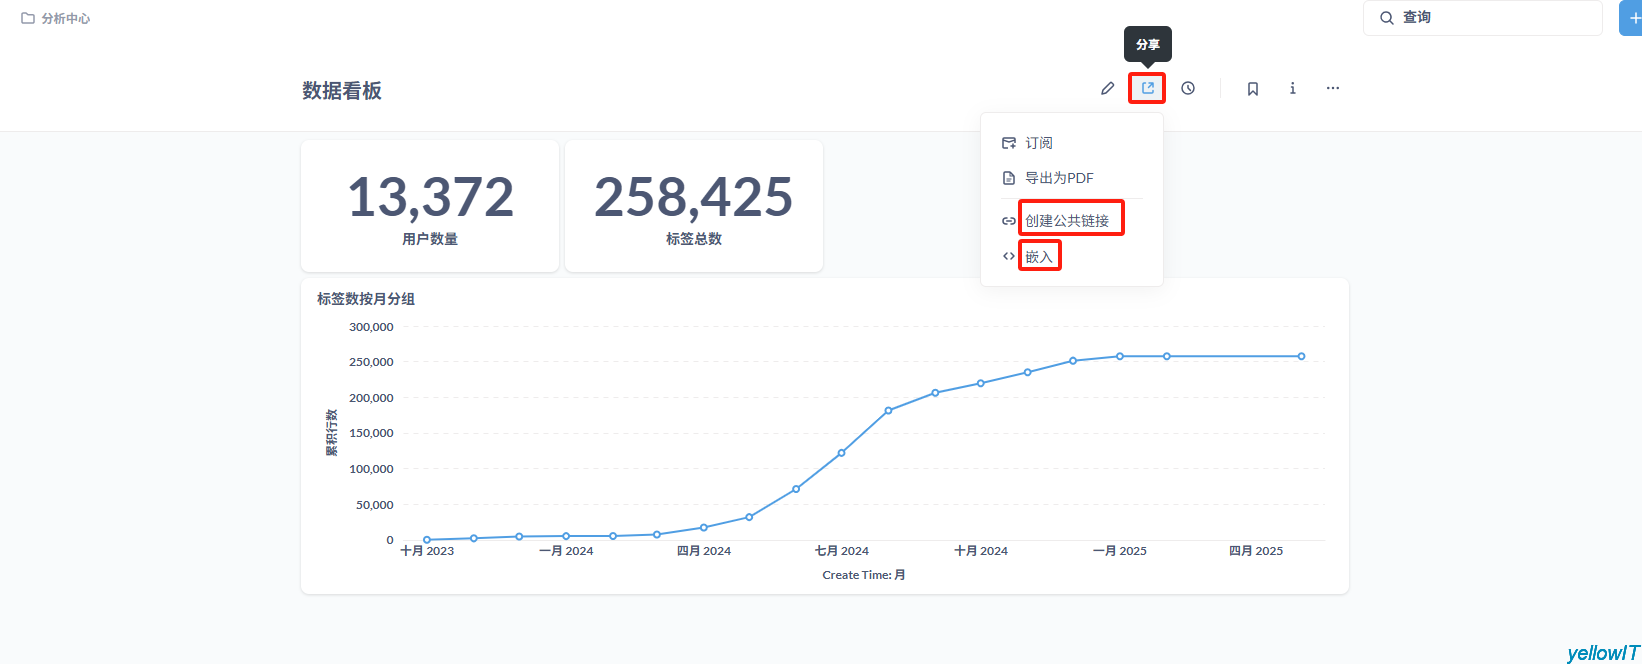Choose the 嵌入 embed option

[1038, 257]
